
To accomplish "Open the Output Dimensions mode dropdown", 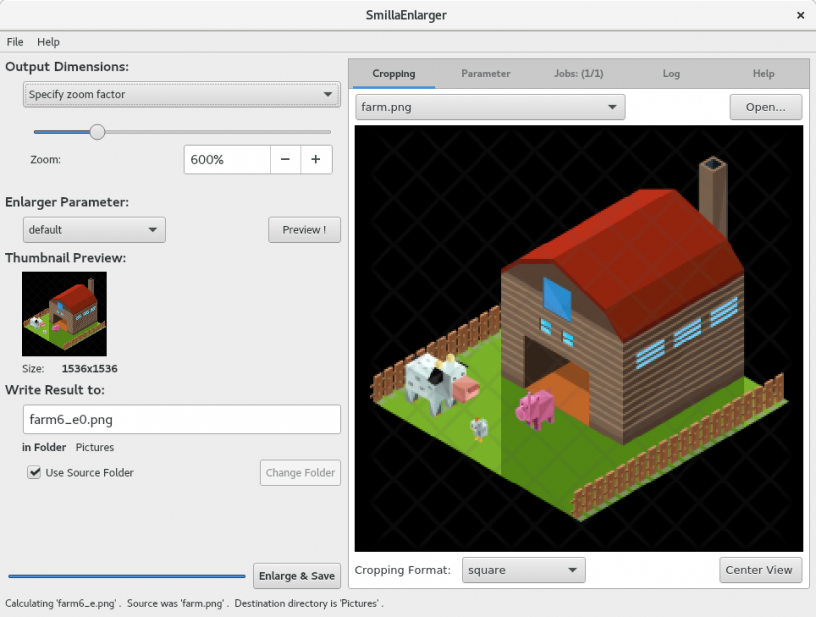I will pyautogui.click(x=180, y=93).
